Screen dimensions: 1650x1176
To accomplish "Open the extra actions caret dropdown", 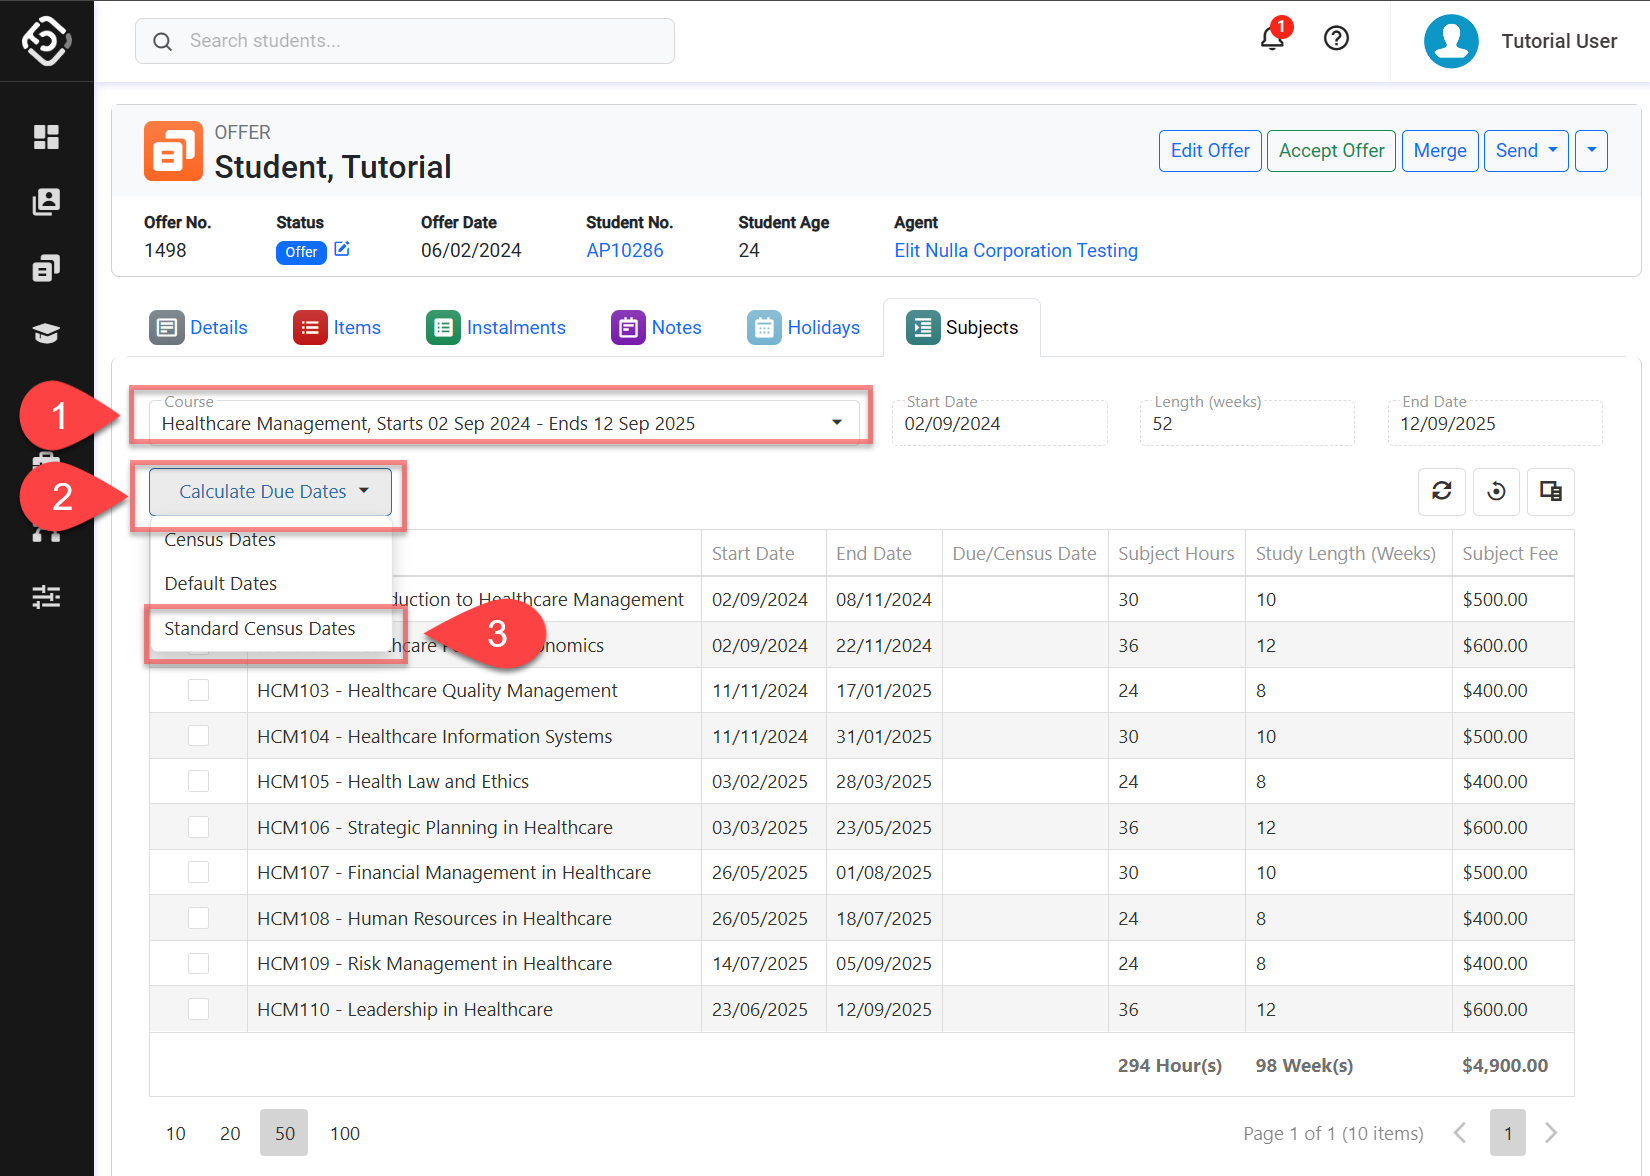I will [x=1591, y=151].
